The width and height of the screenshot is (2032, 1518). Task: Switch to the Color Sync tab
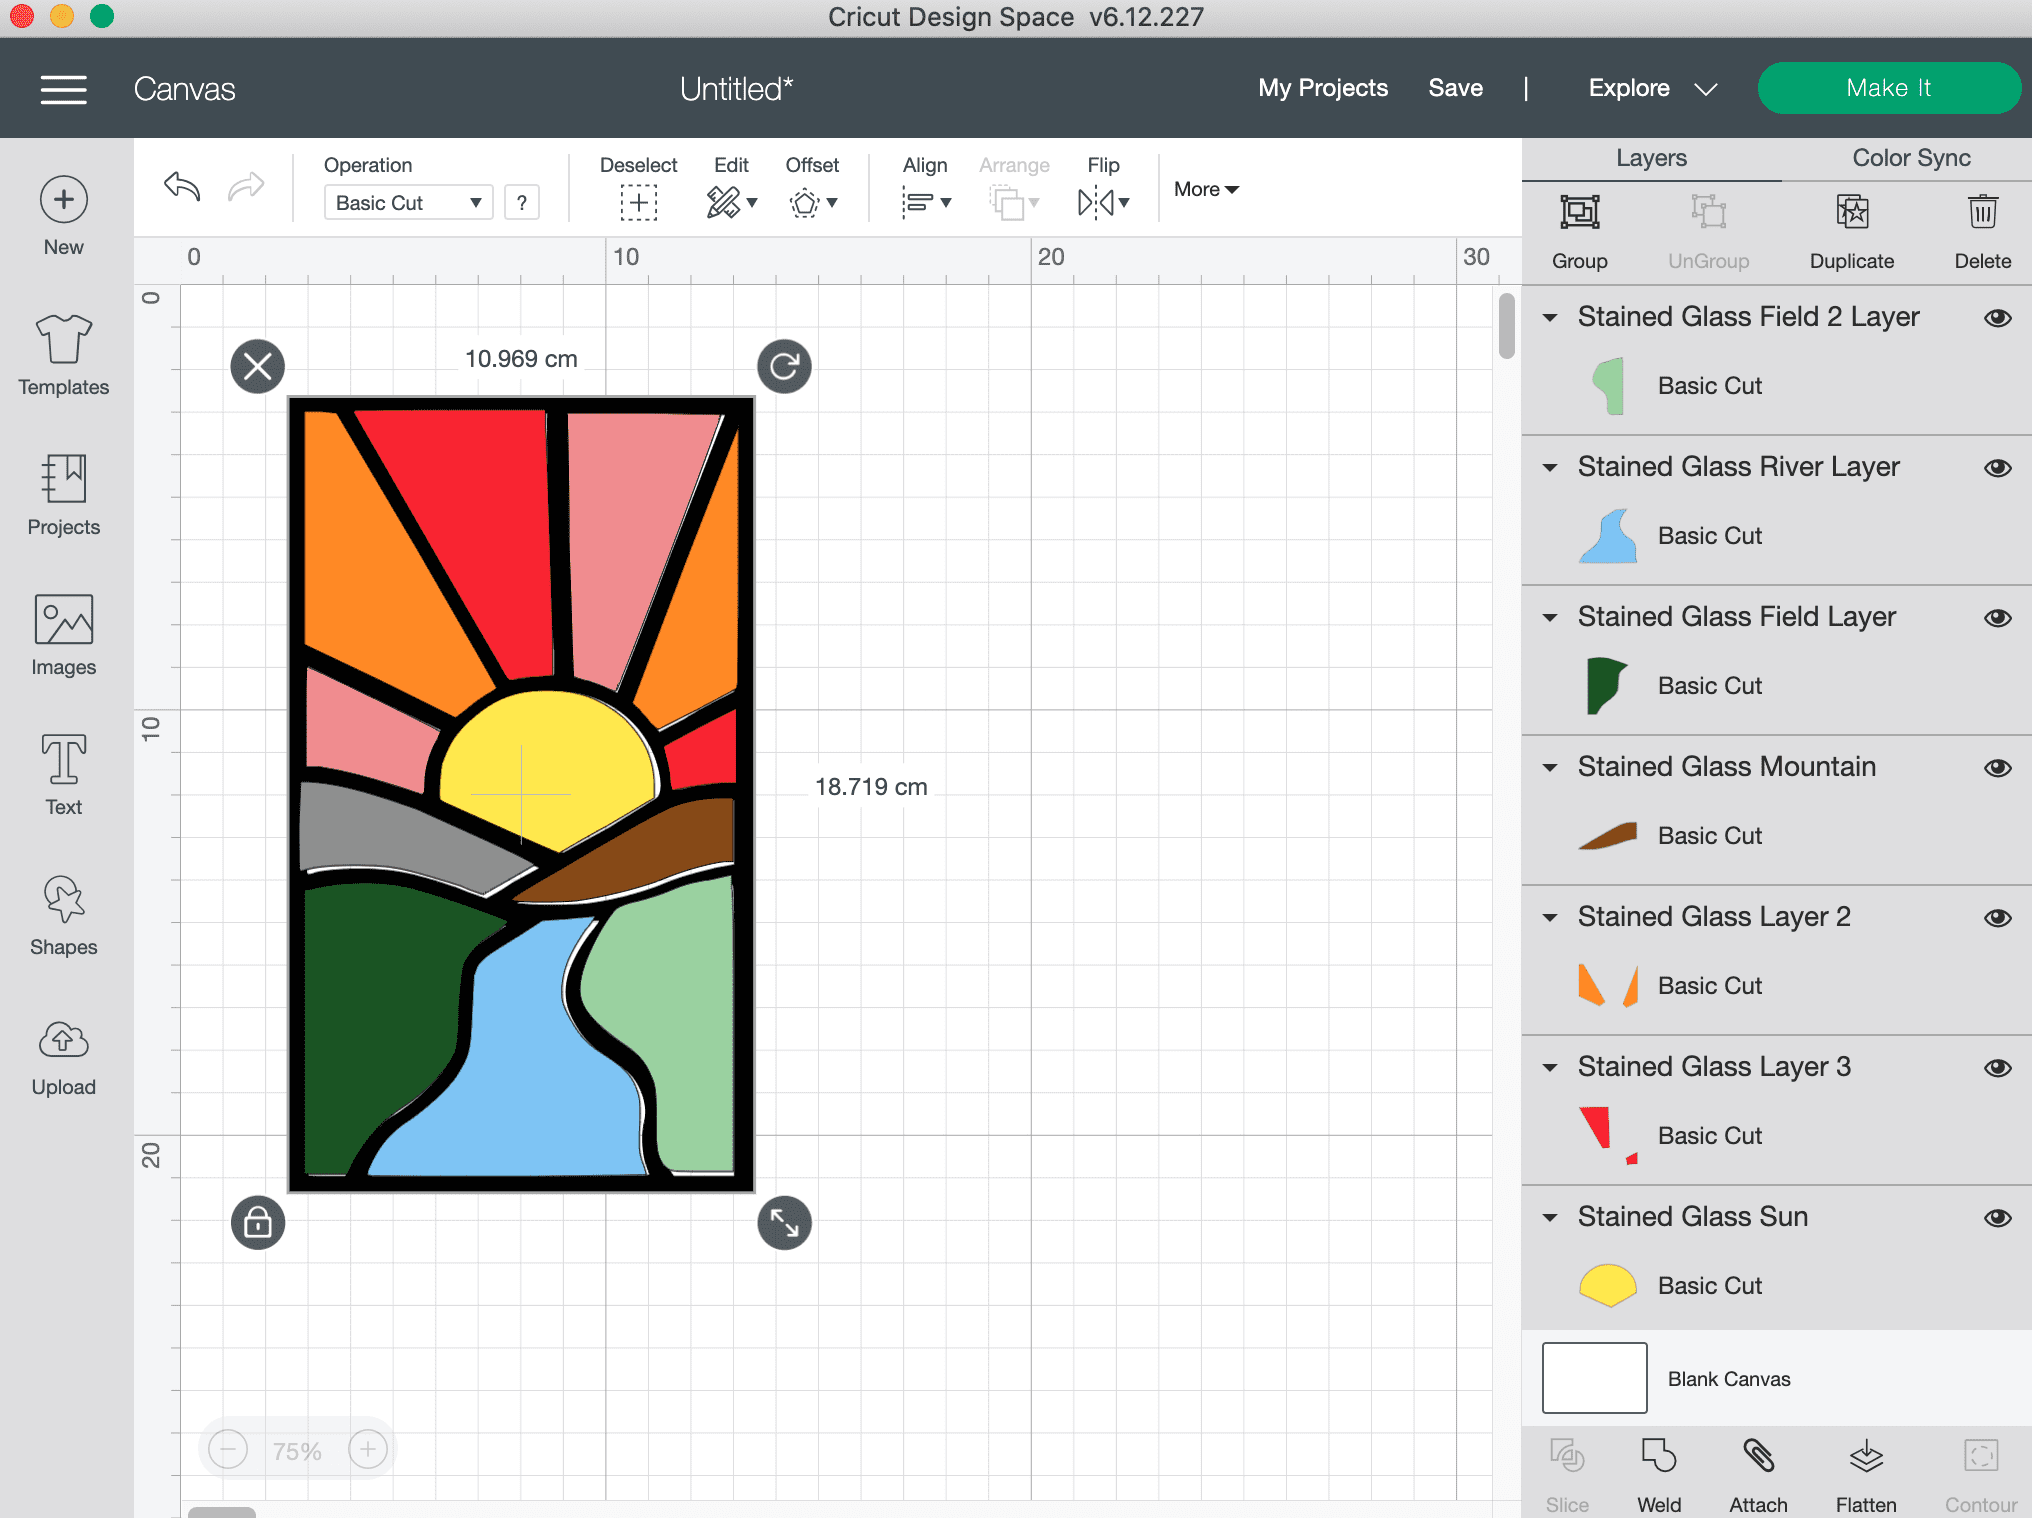point(1911,158)
